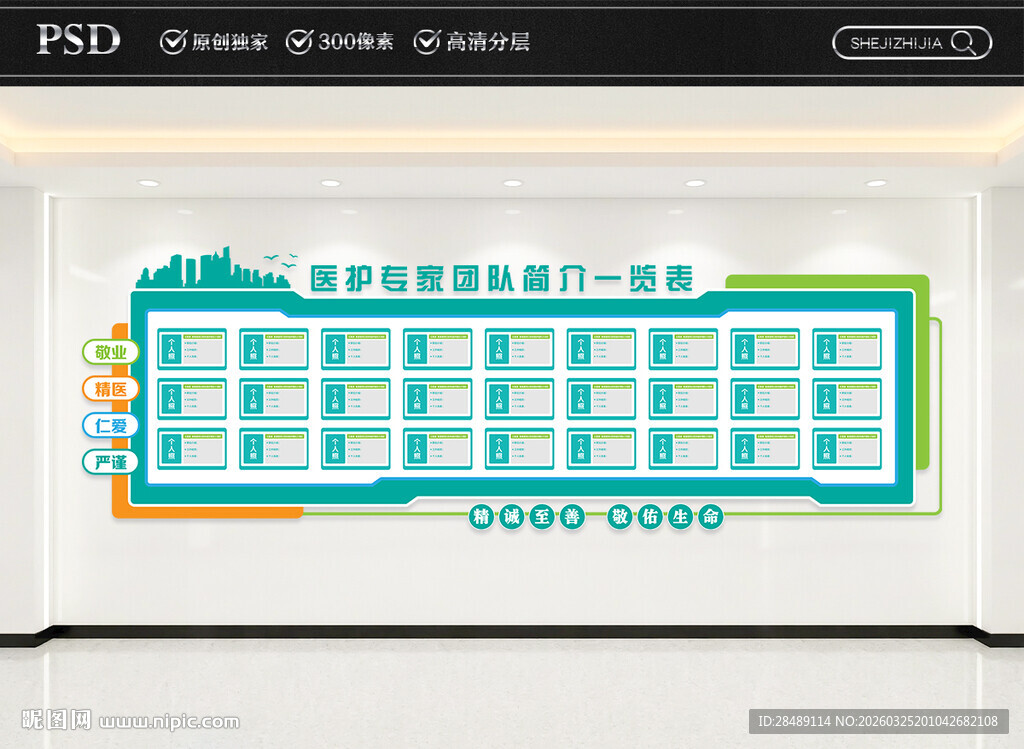Click the city skyline silhouette graphic

tap(213, 268)
